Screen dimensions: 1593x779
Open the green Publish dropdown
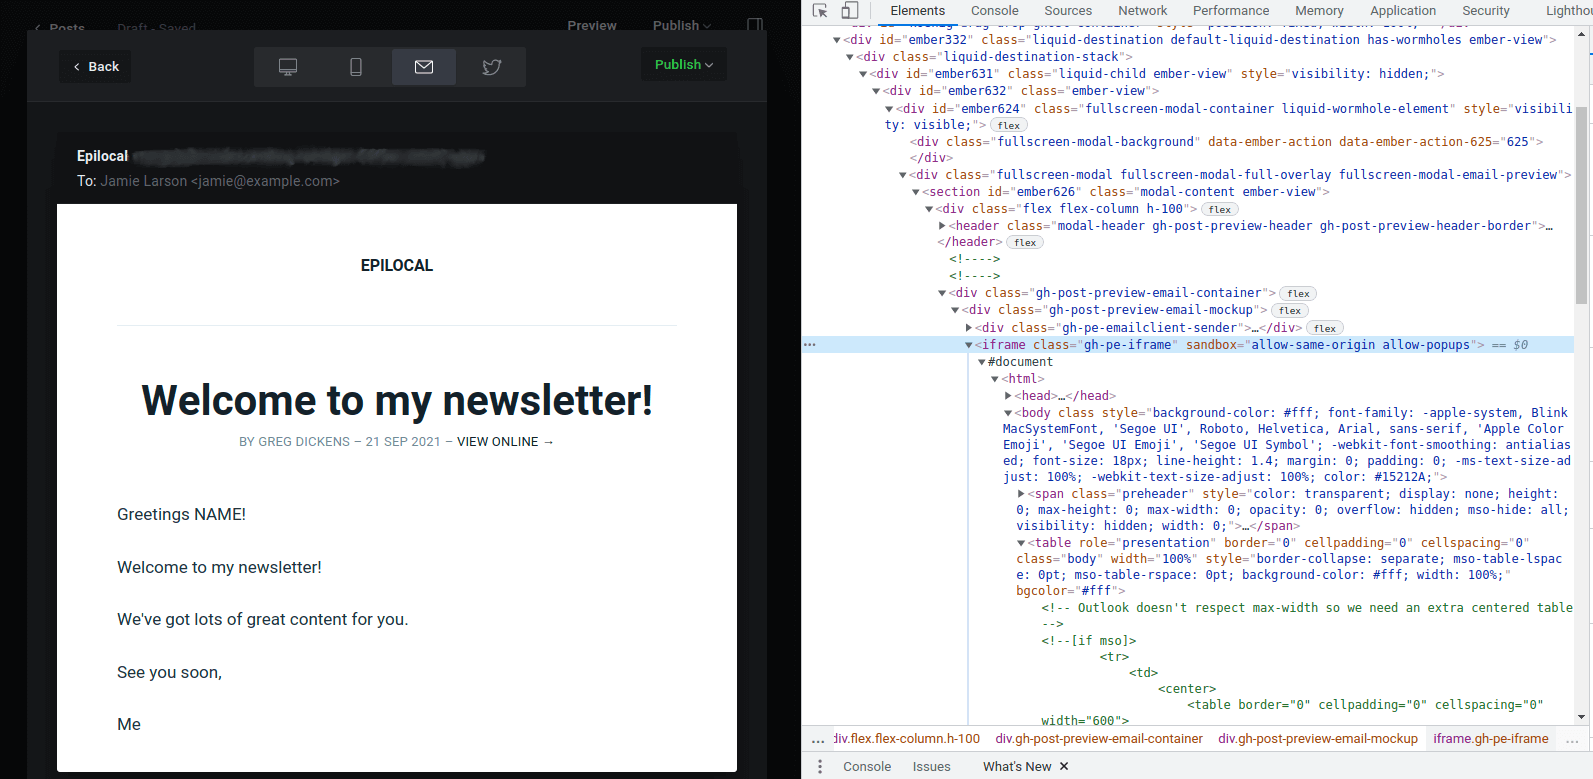point(684,65)
